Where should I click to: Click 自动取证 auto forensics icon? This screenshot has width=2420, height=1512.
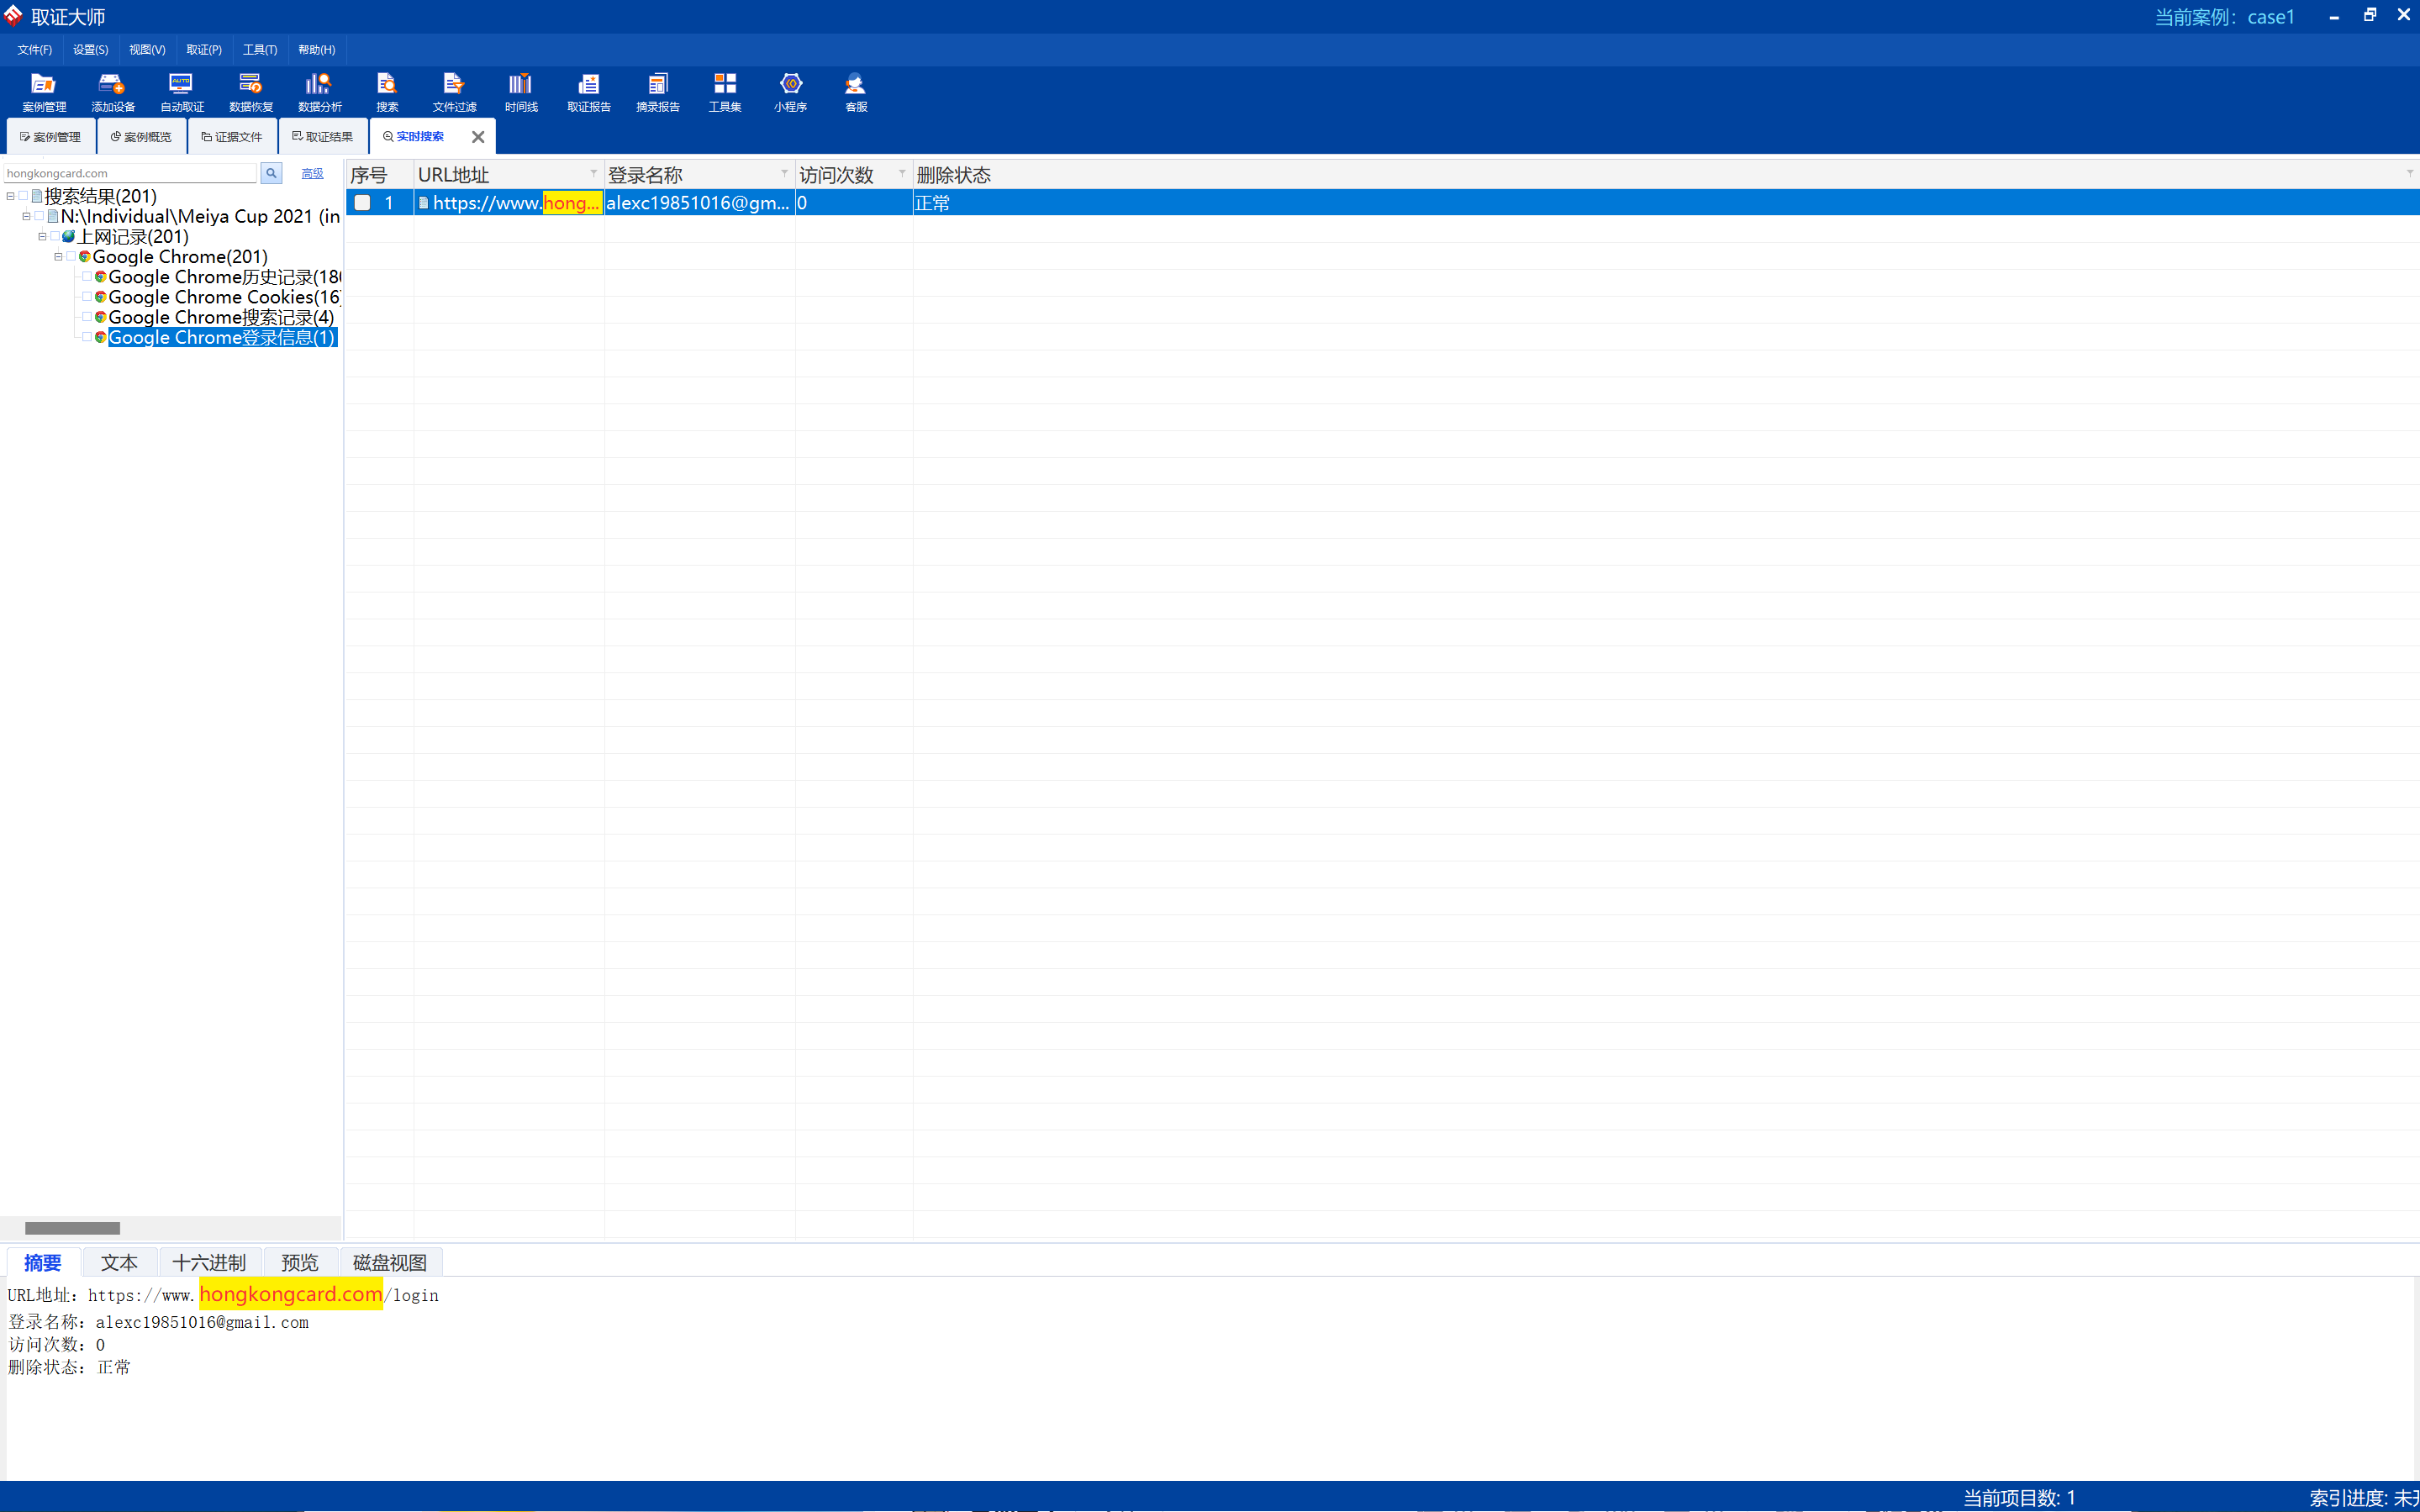pos(181,91)
